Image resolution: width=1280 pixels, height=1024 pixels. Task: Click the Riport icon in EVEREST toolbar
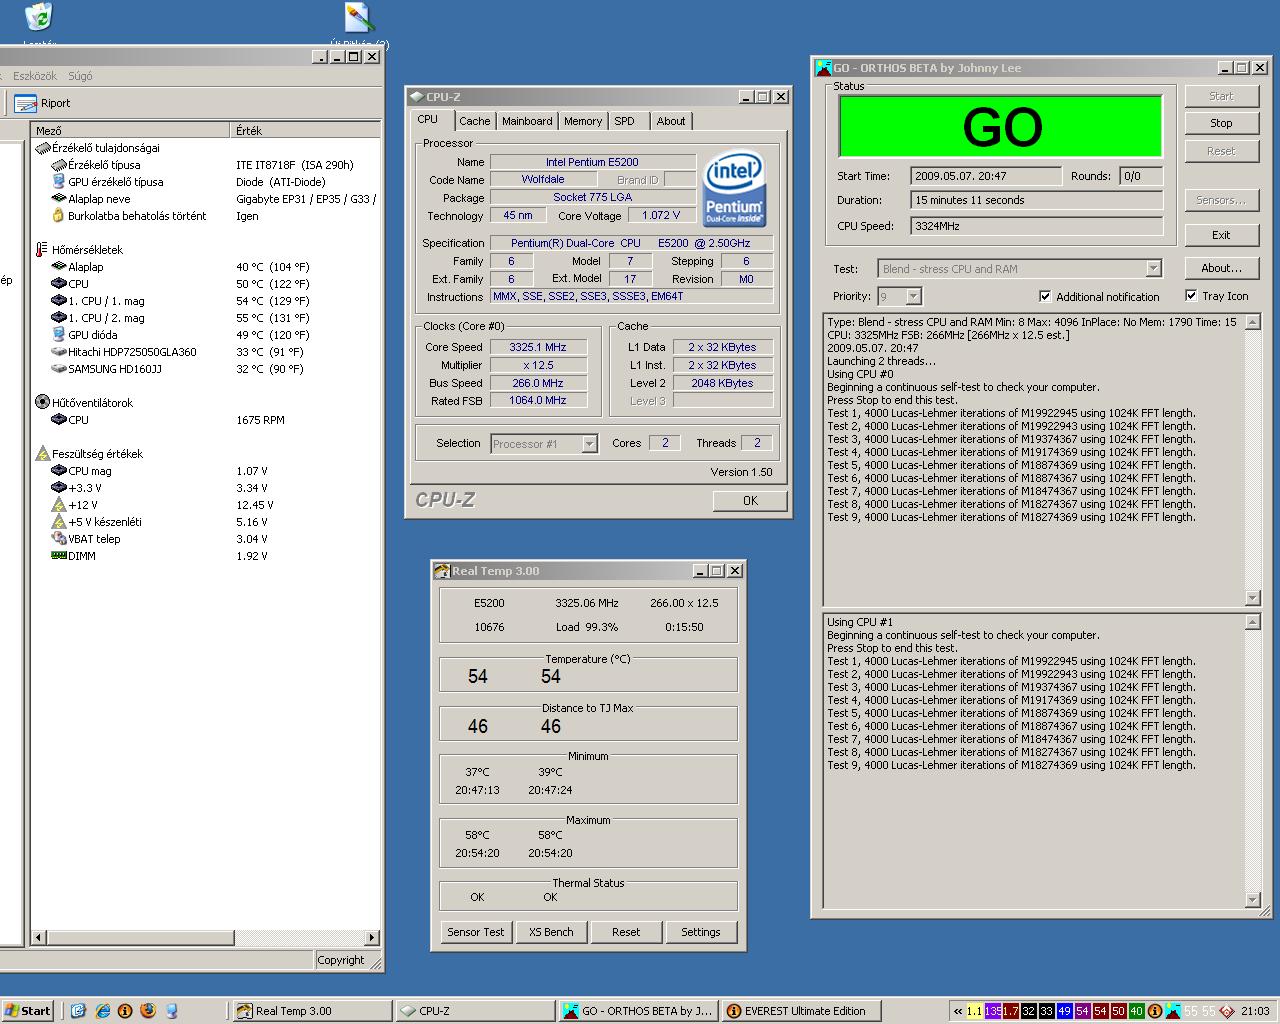pos(26,103)
